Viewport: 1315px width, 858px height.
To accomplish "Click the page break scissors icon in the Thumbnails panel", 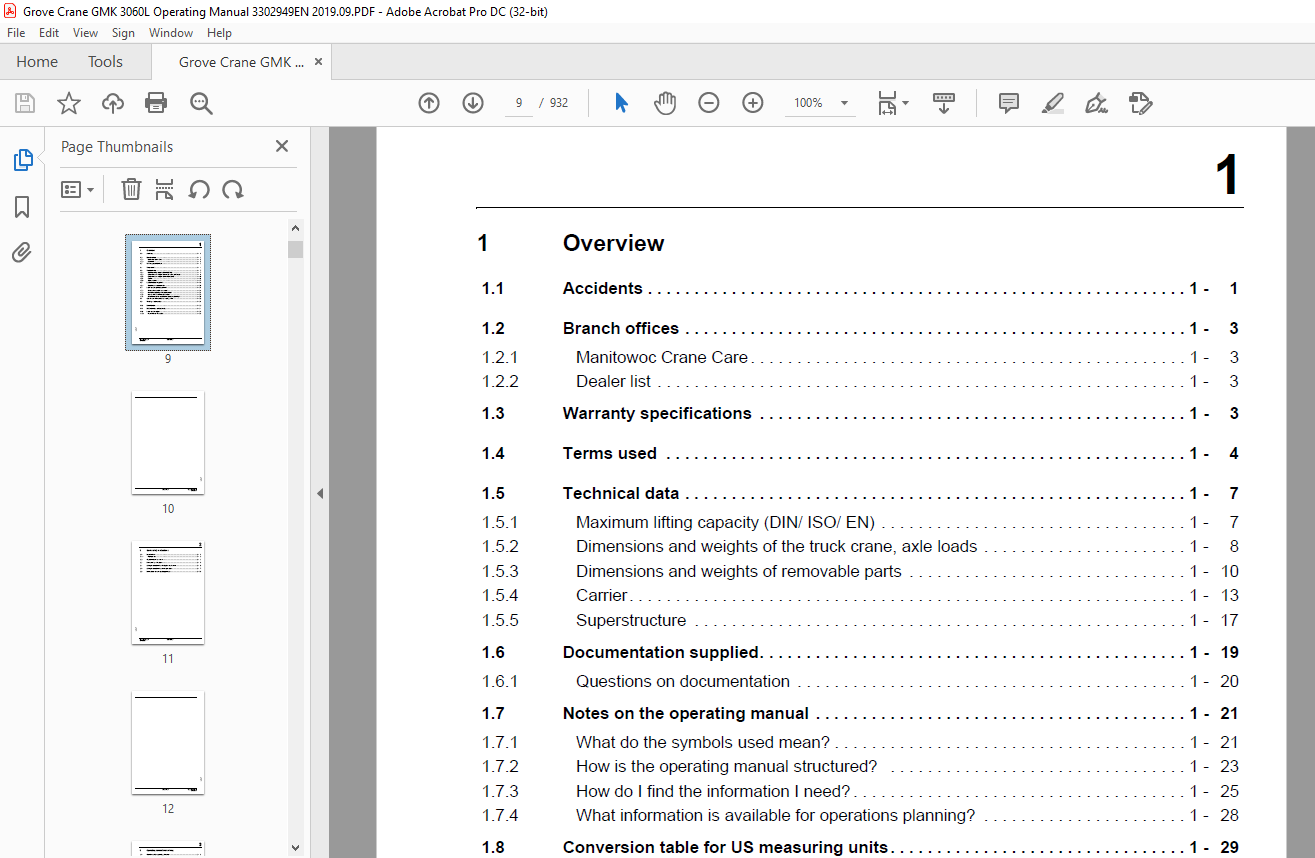I will (165, 189).
